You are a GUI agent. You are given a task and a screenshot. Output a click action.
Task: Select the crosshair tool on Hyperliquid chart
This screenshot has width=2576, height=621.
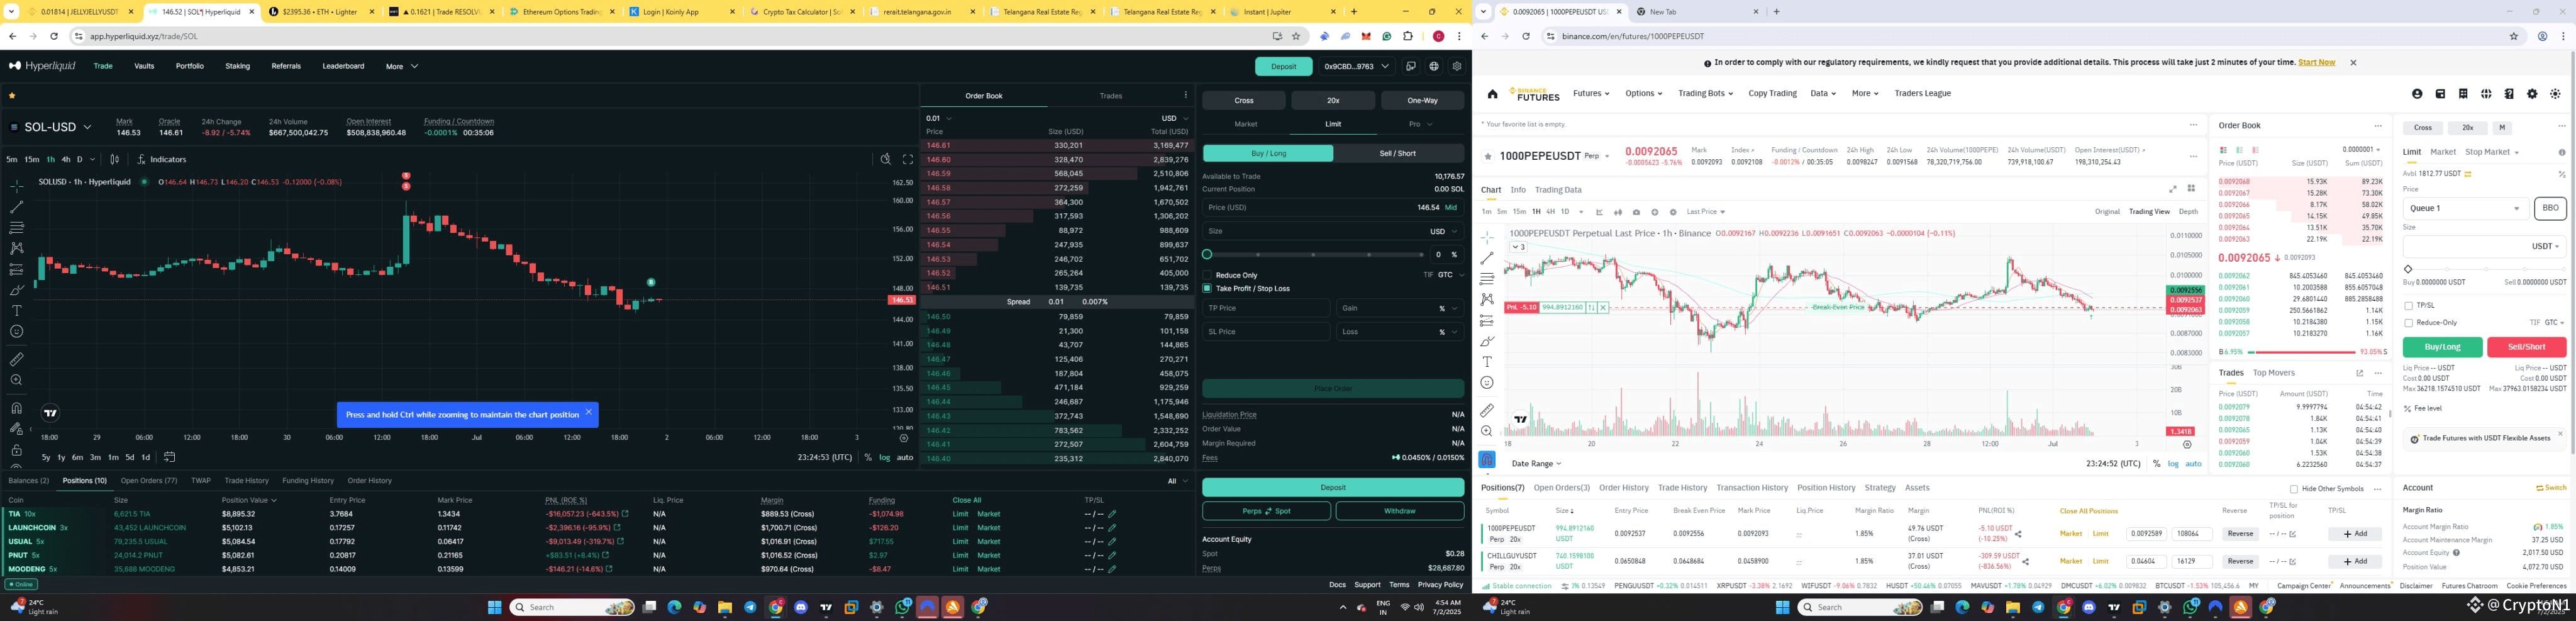pyautogui.click(x=16, y=186)
